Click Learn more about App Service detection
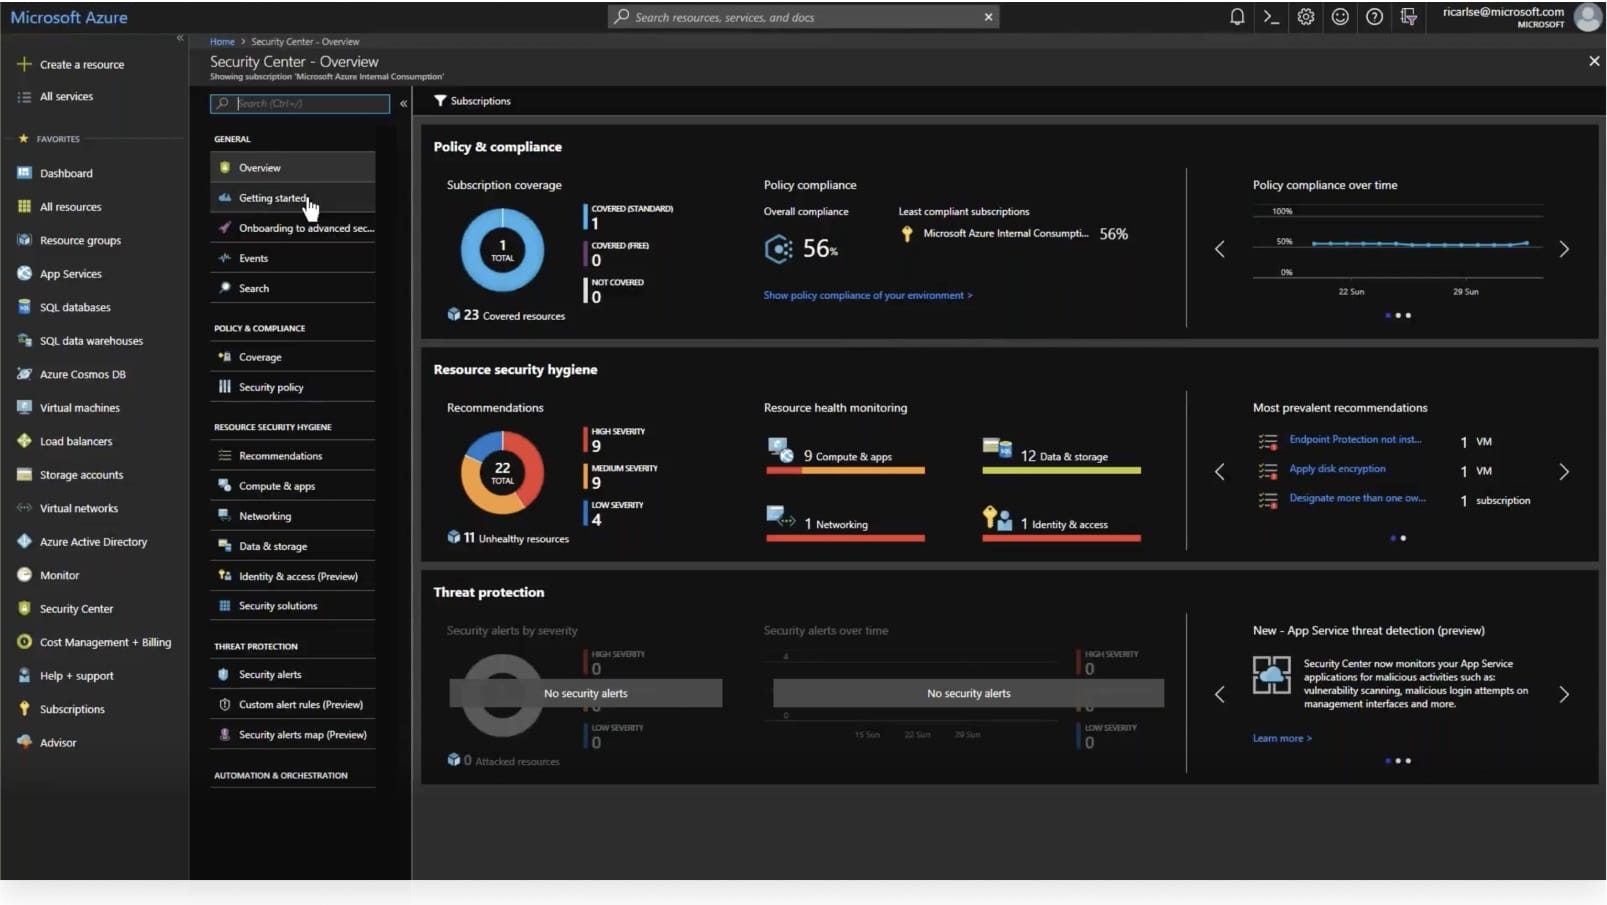The height and width of the screenshot is (905, 1607). 1282,738
